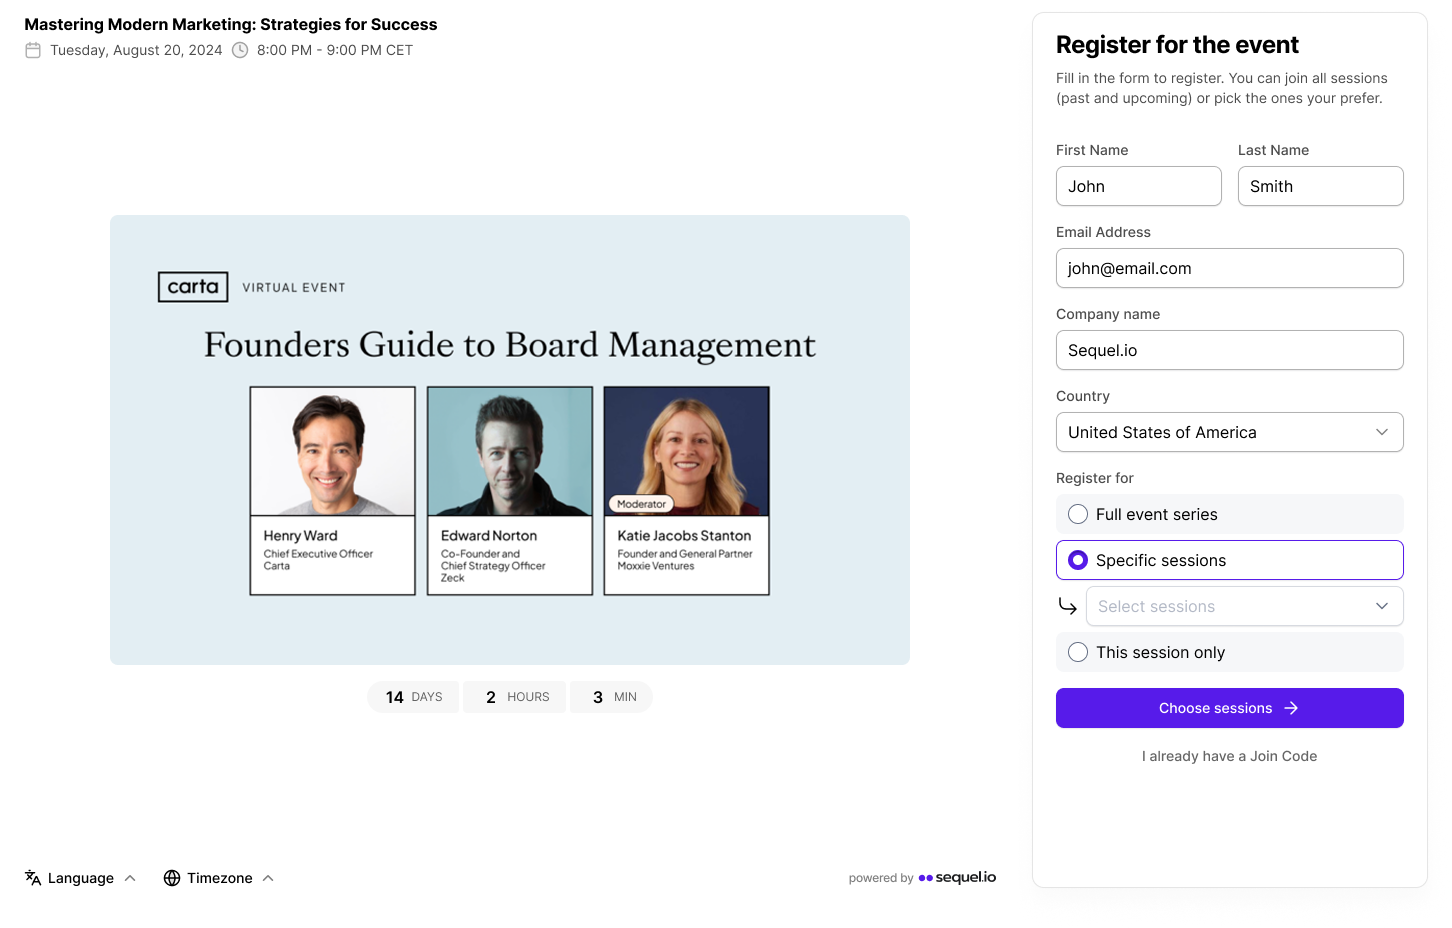Open the Country dropdown
This screenshot has width=1452, height=928.
[x=1230, y=432]
